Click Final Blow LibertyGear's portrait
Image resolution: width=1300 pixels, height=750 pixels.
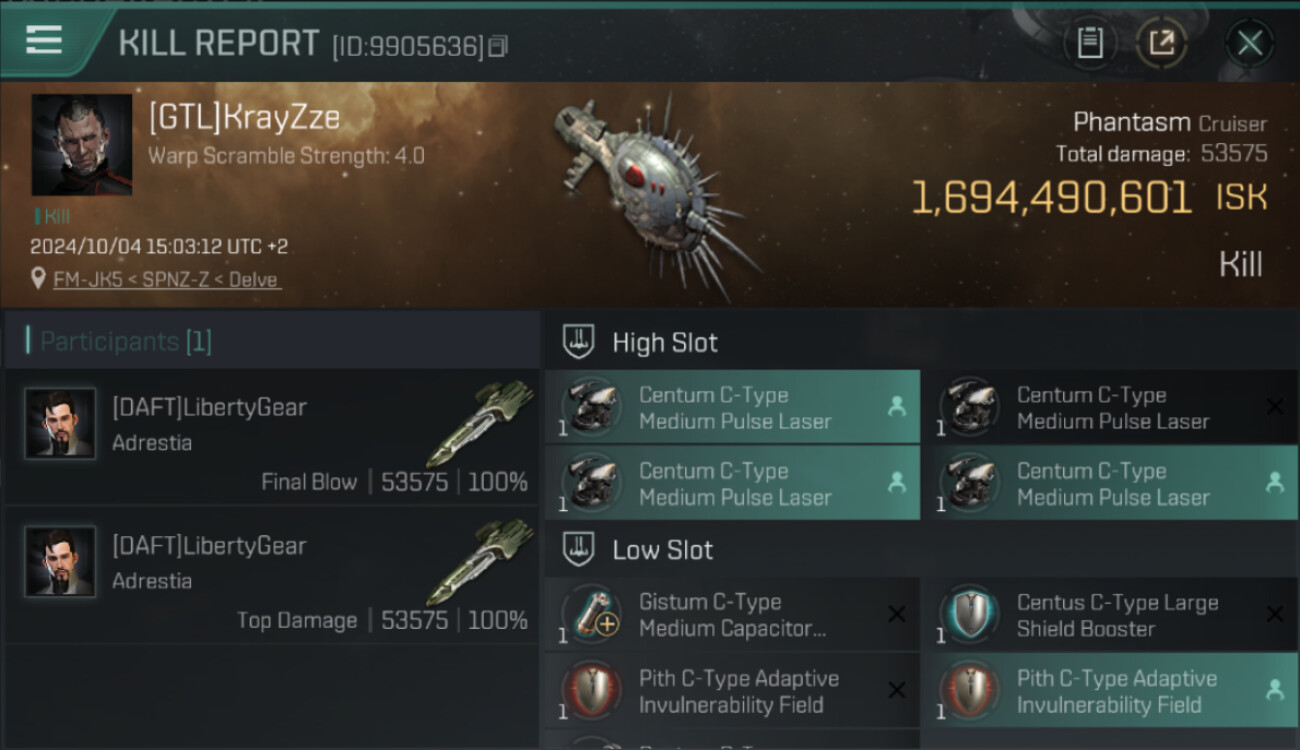click(60, 424)
